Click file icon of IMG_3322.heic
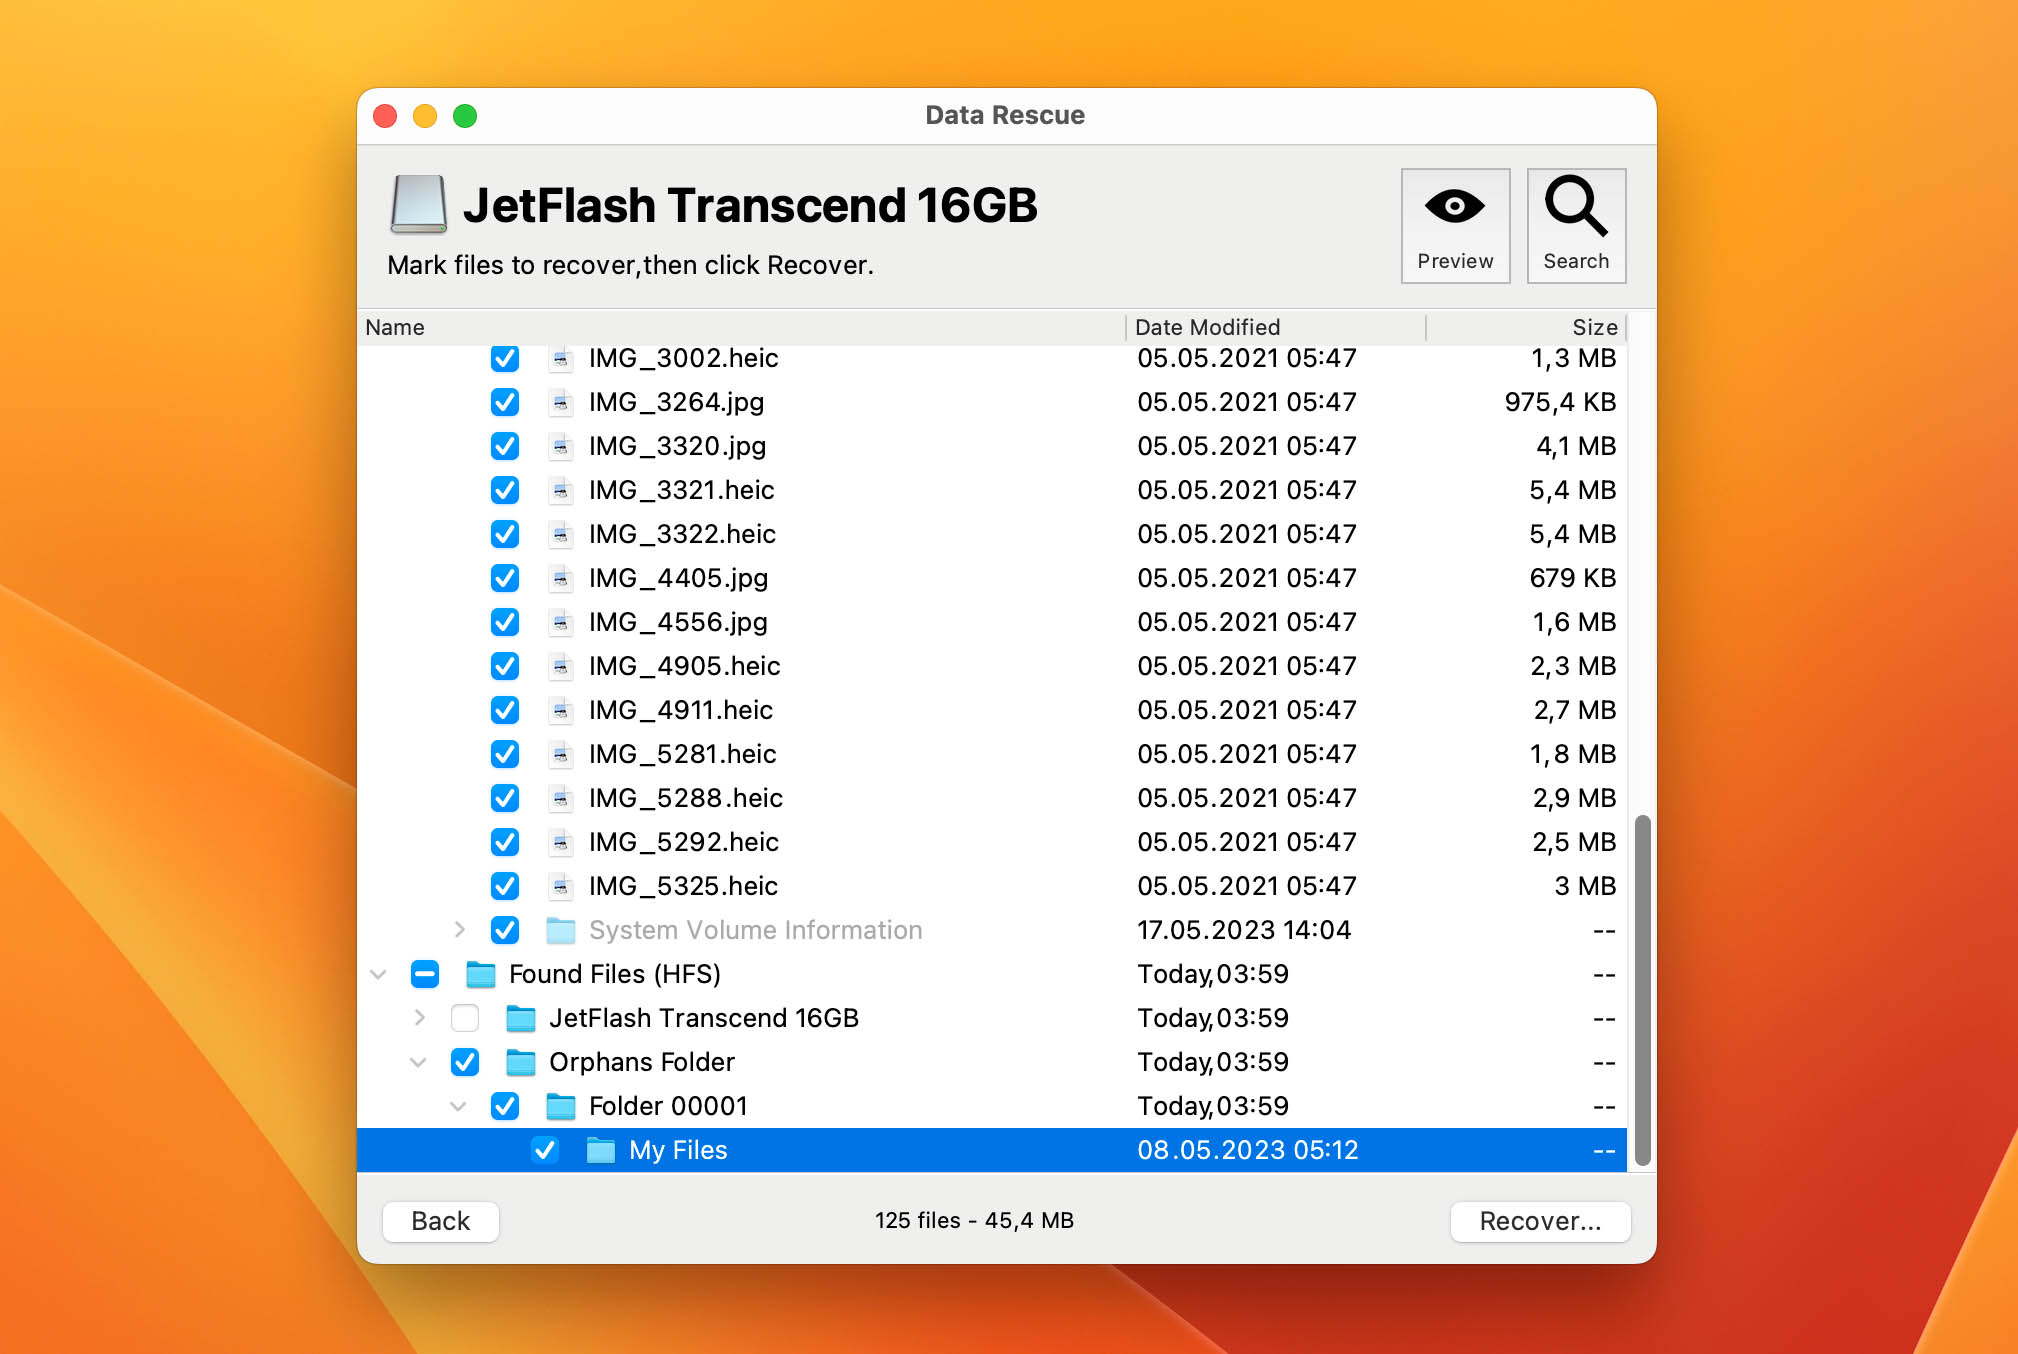Screen dimensions: 2018x1354 [561, 534]
